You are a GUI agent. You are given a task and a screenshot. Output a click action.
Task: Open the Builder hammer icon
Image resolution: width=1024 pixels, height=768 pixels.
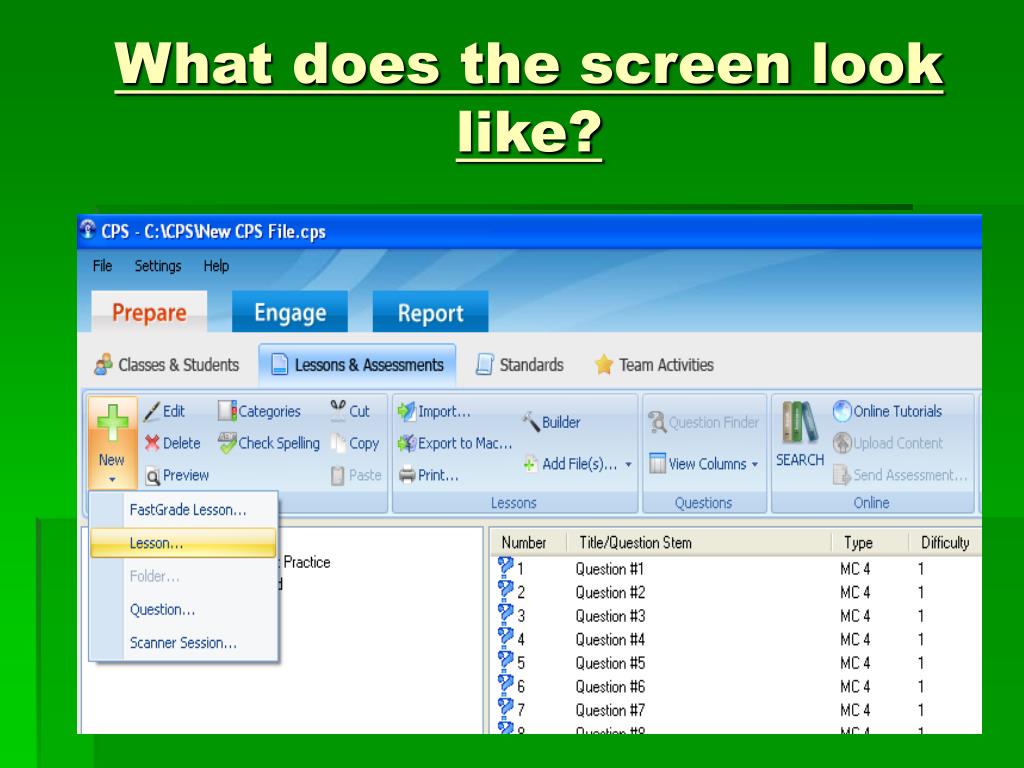click(530, 422)
